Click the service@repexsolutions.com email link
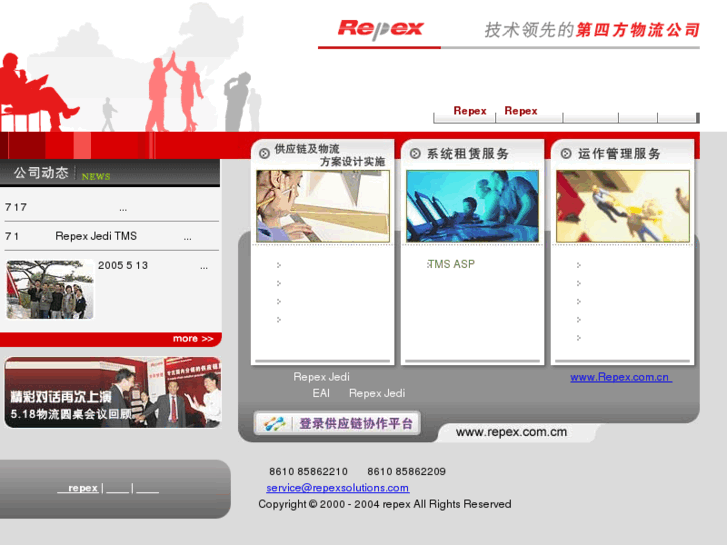727x545 pixels. (x=338, y=488)
